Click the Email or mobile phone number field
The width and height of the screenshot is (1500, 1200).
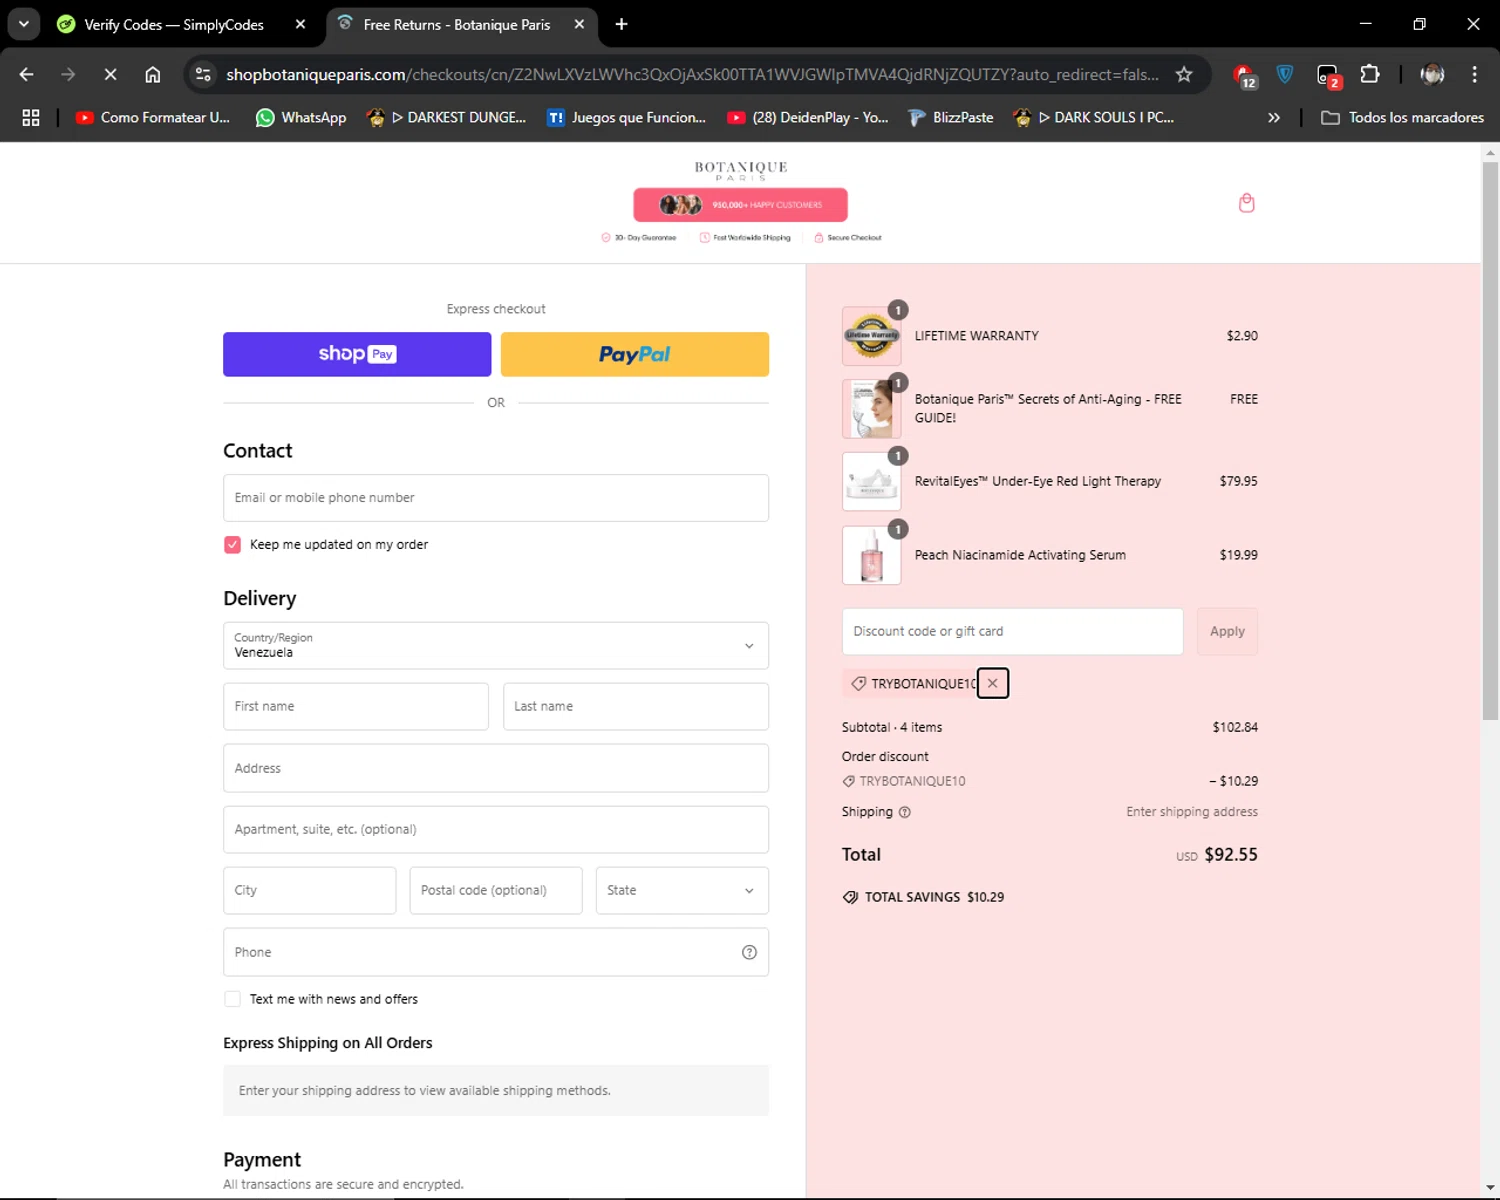tap(496, 498)
